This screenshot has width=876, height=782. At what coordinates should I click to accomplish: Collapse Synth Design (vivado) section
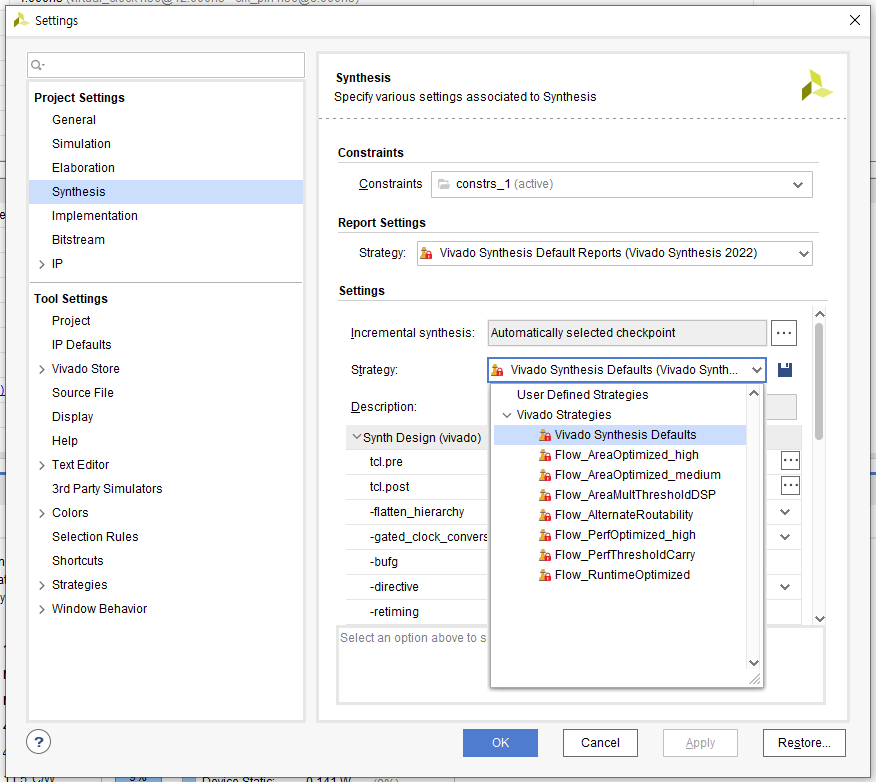pos(356,437)
